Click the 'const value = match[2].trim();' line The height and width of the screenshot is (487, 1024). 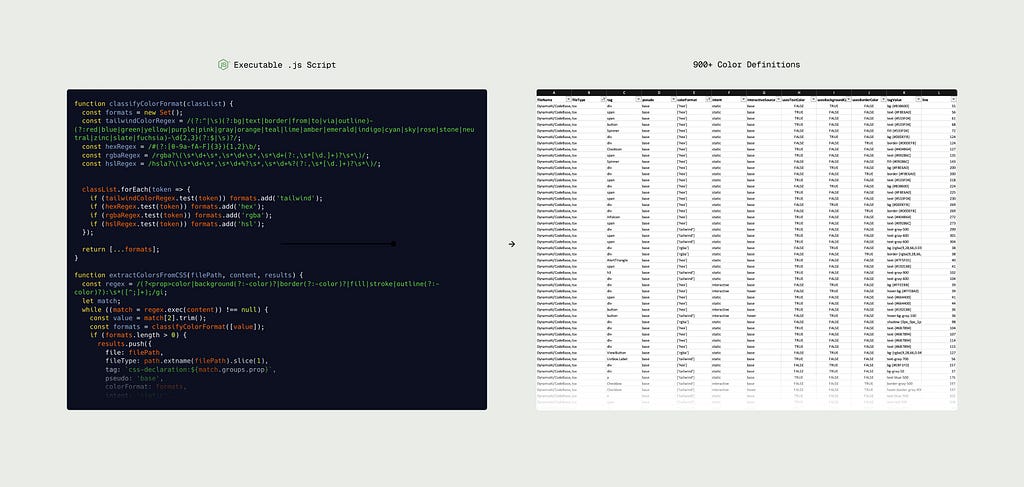(x=148, y=318)
